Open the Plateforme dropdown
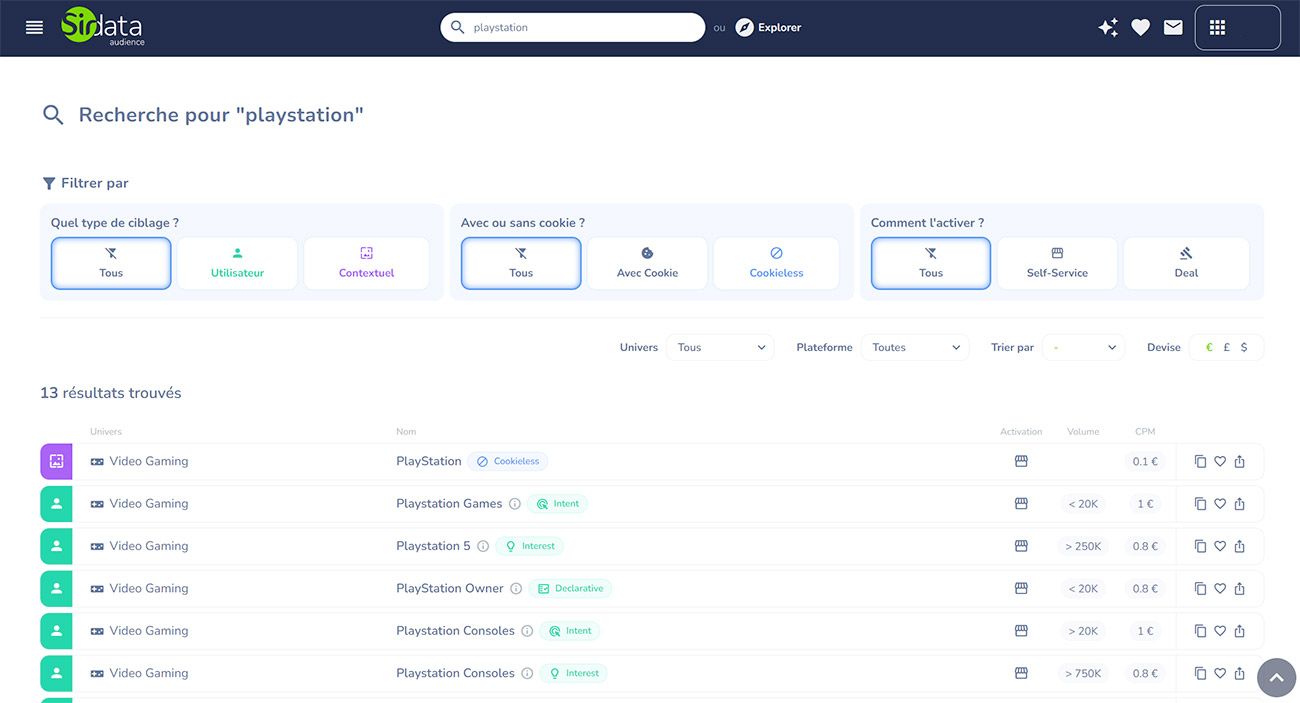This screenshot has height=703, width=1300. click(x=914, y=347)
